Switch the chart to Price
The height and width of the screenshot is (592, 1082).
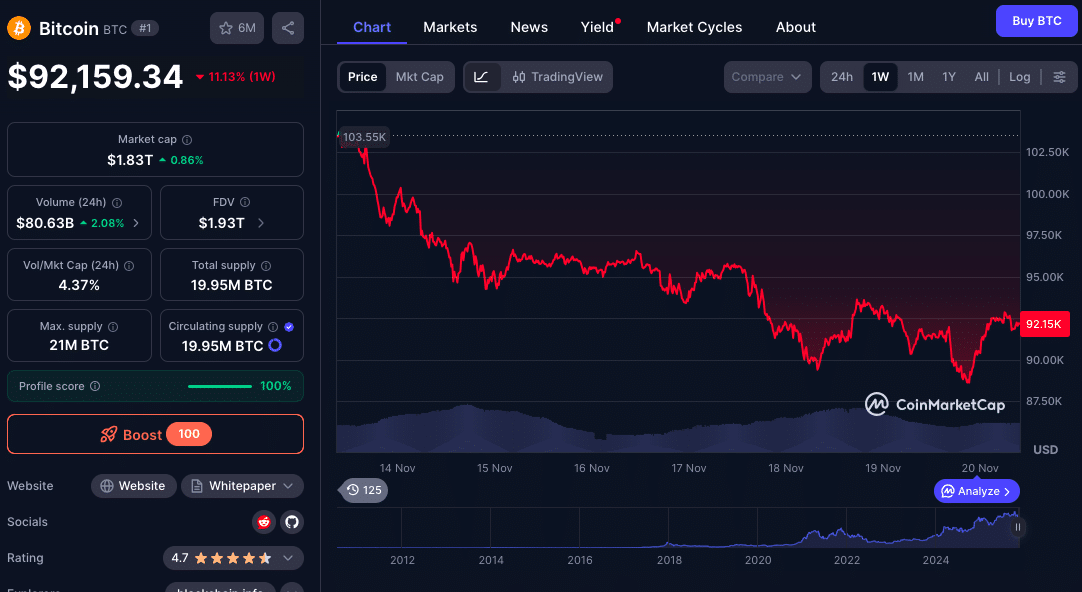tap(362, 77)
